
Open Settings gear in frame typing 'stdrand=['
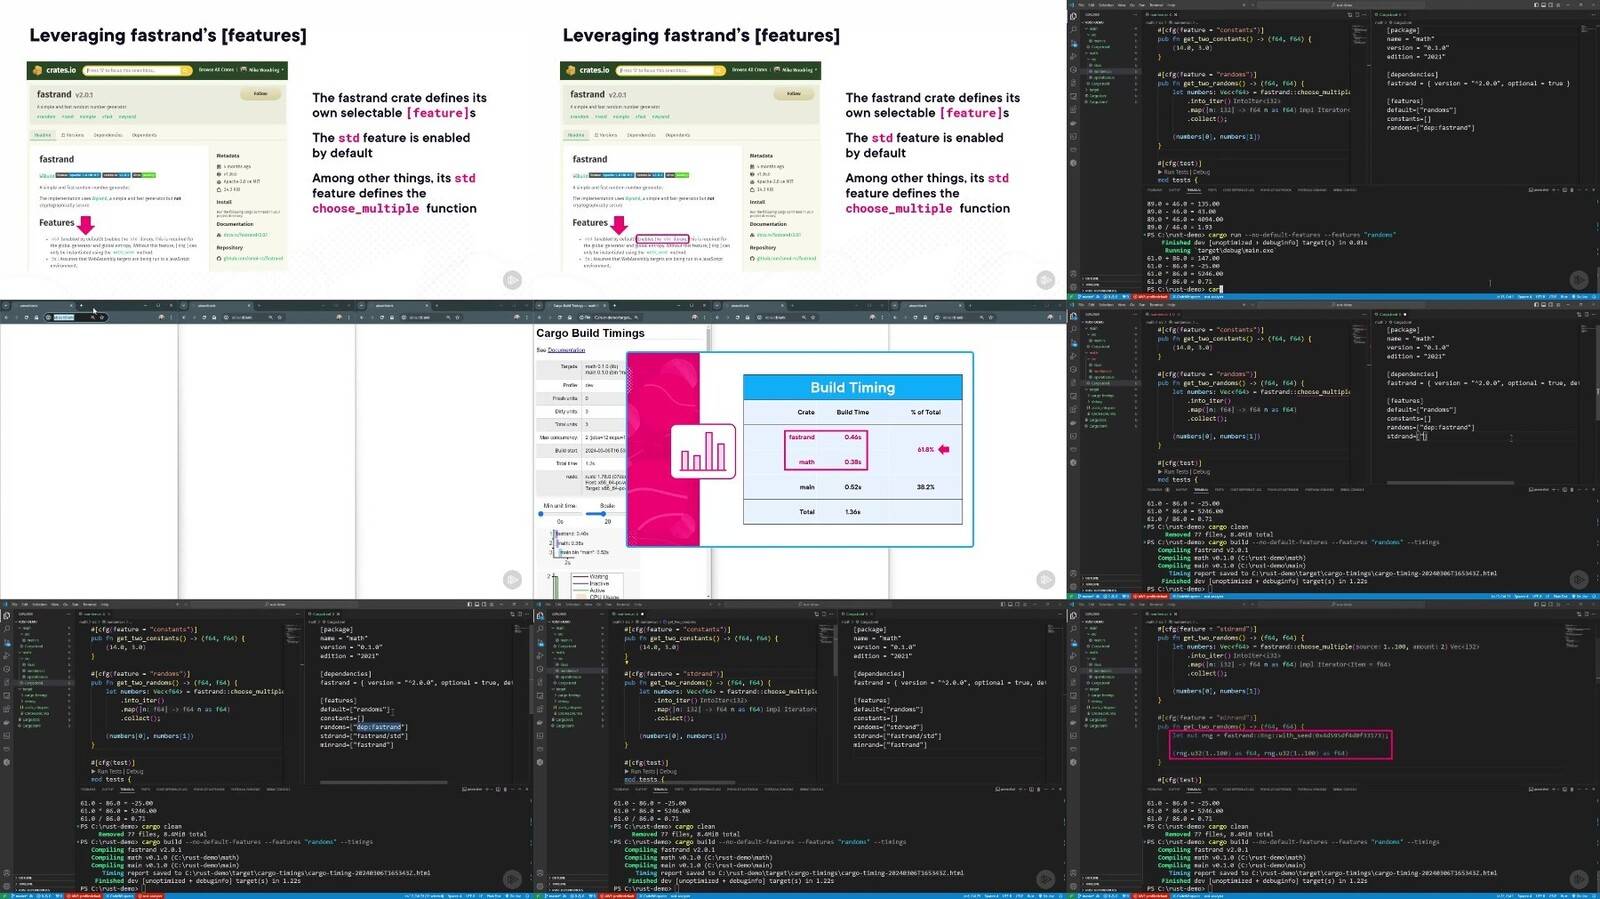click(x=1073, y=585)
